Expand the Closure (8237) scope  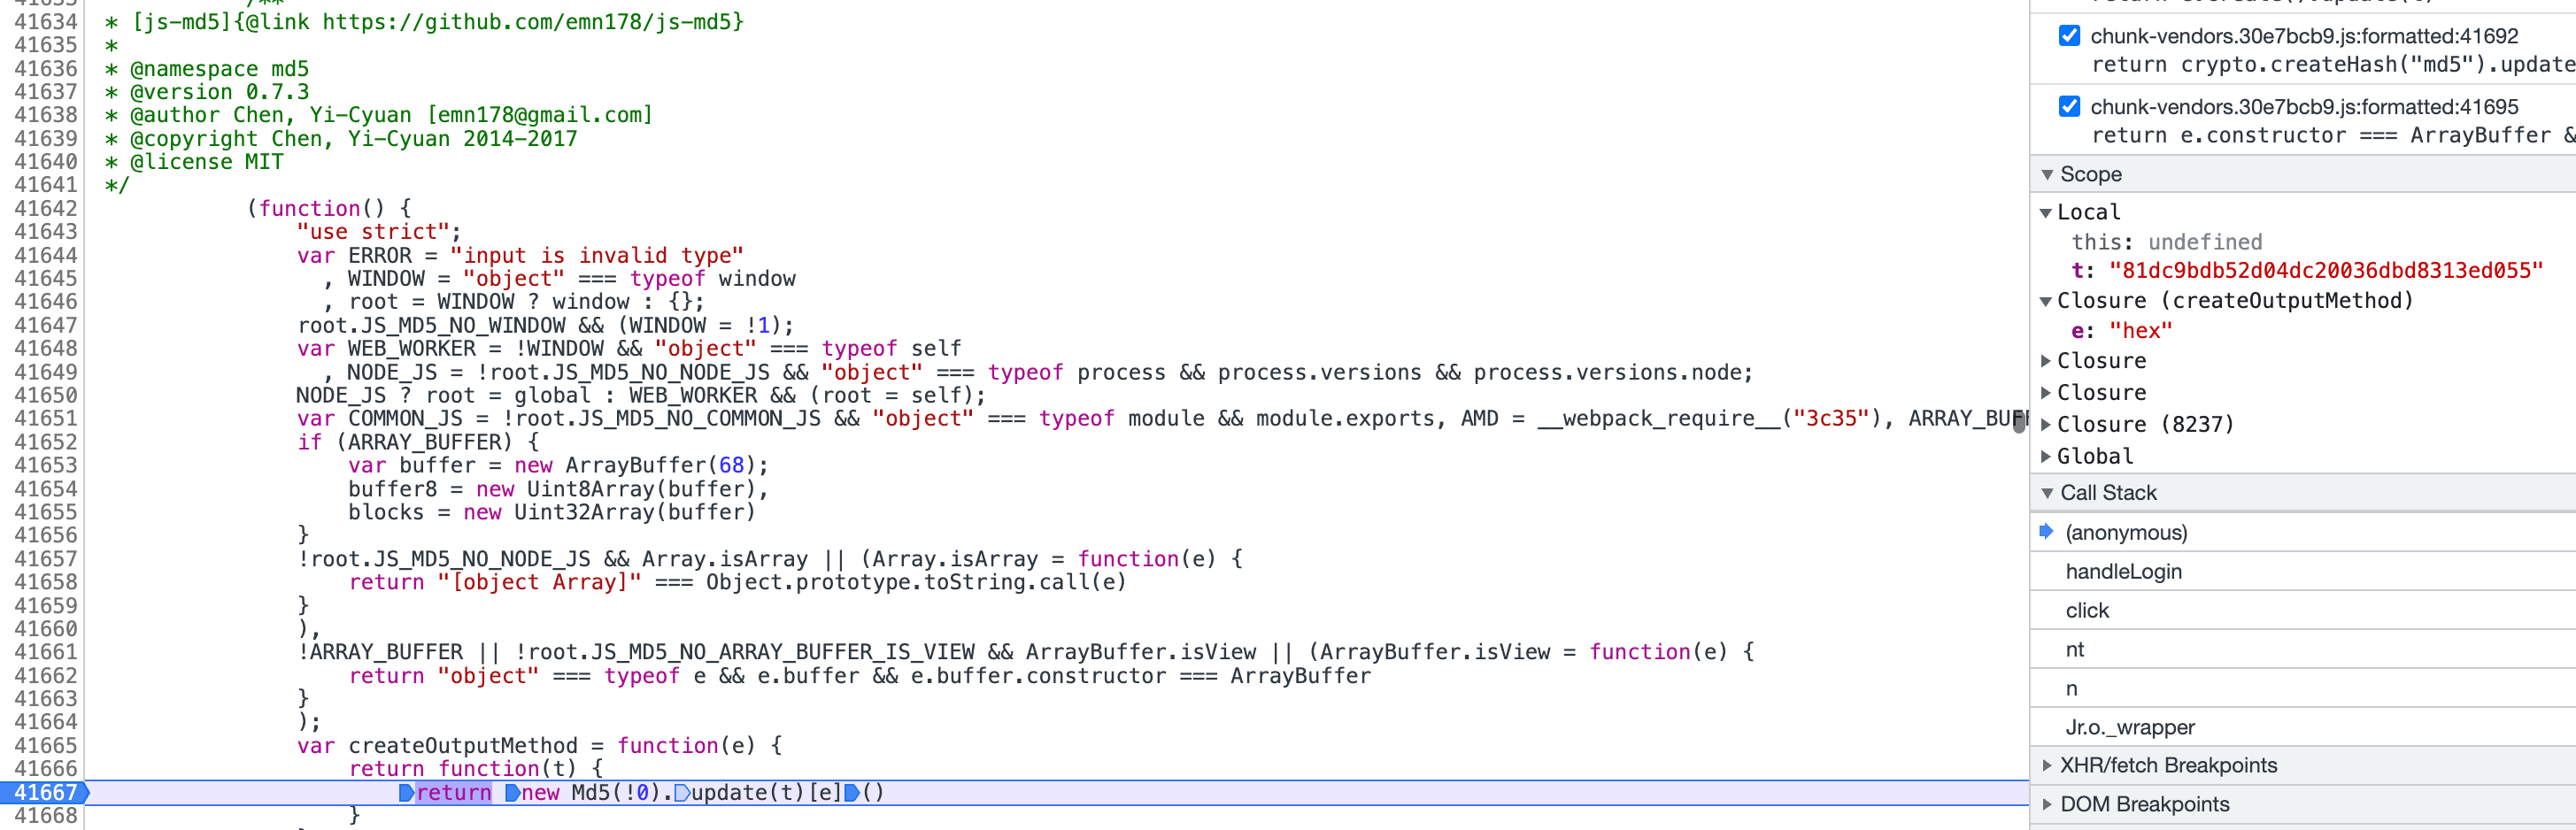point(2046,425)
